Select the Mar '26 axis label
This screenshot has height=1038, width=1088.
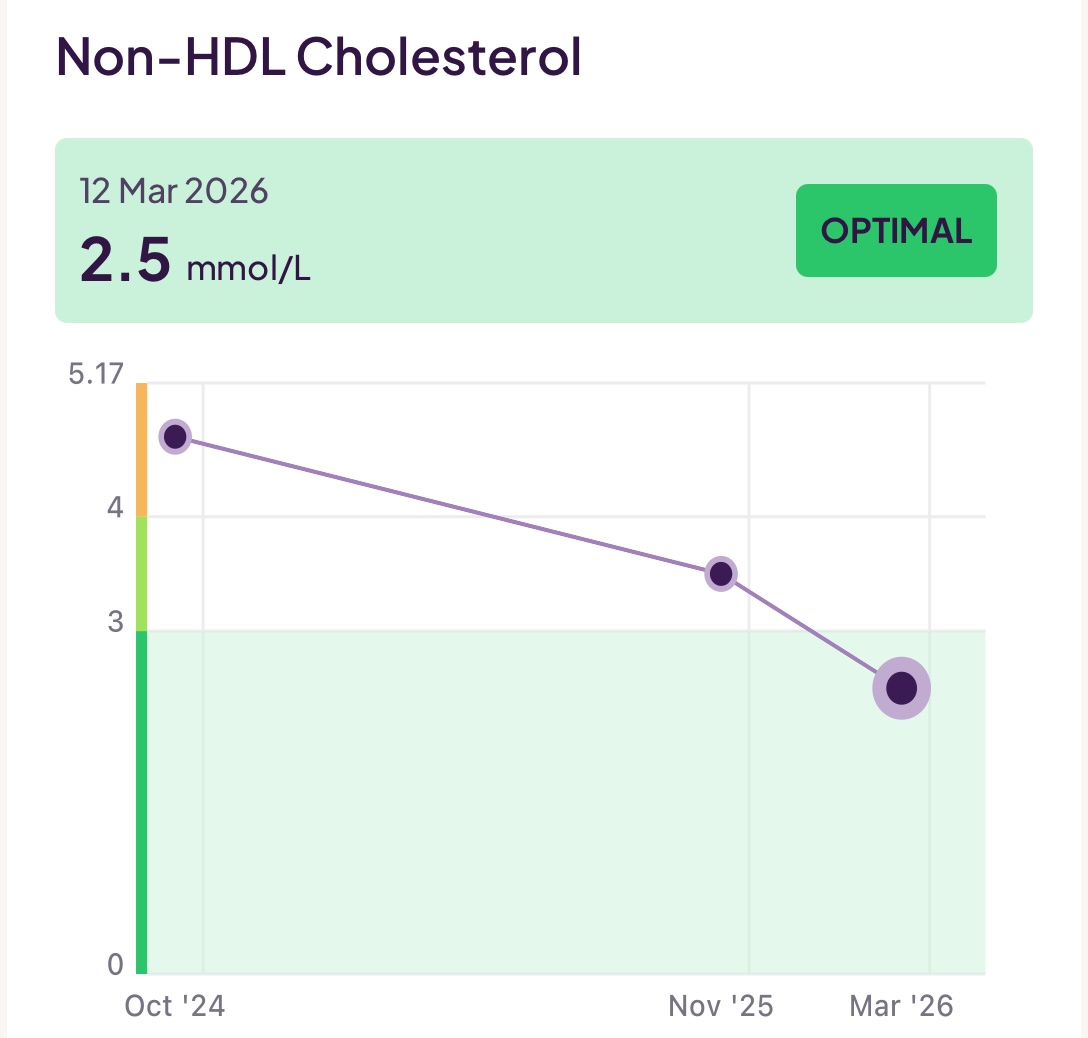pyautogui.click(x=899, y=1006)
